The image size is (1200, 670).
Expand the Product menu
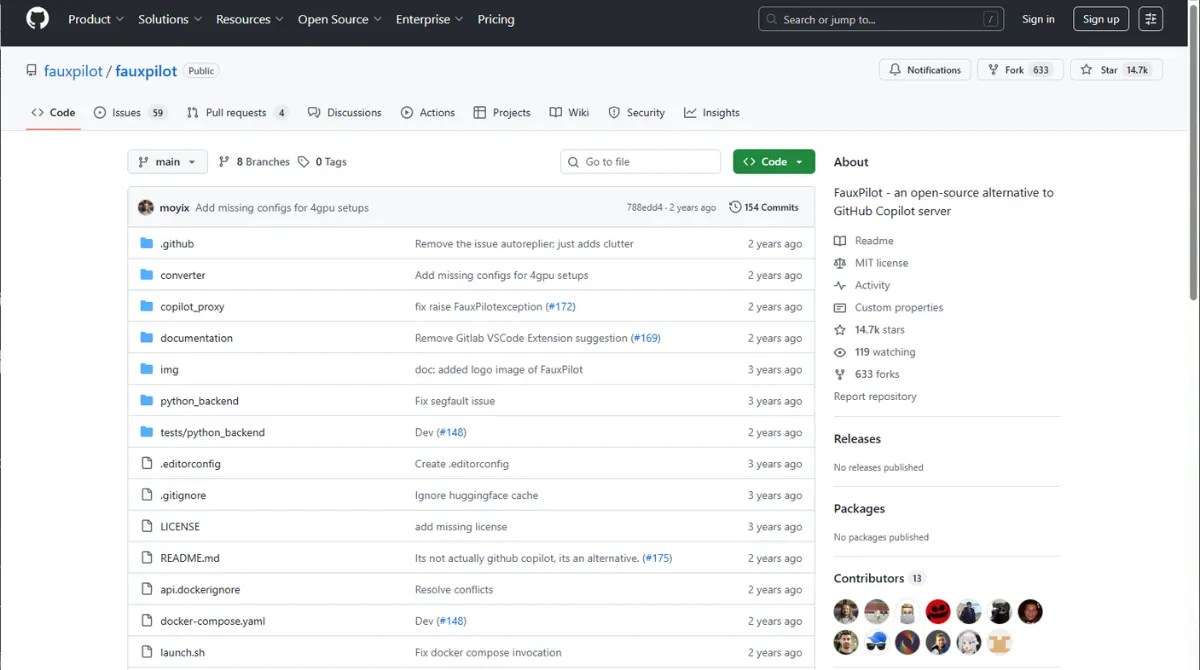pos(96,19)
